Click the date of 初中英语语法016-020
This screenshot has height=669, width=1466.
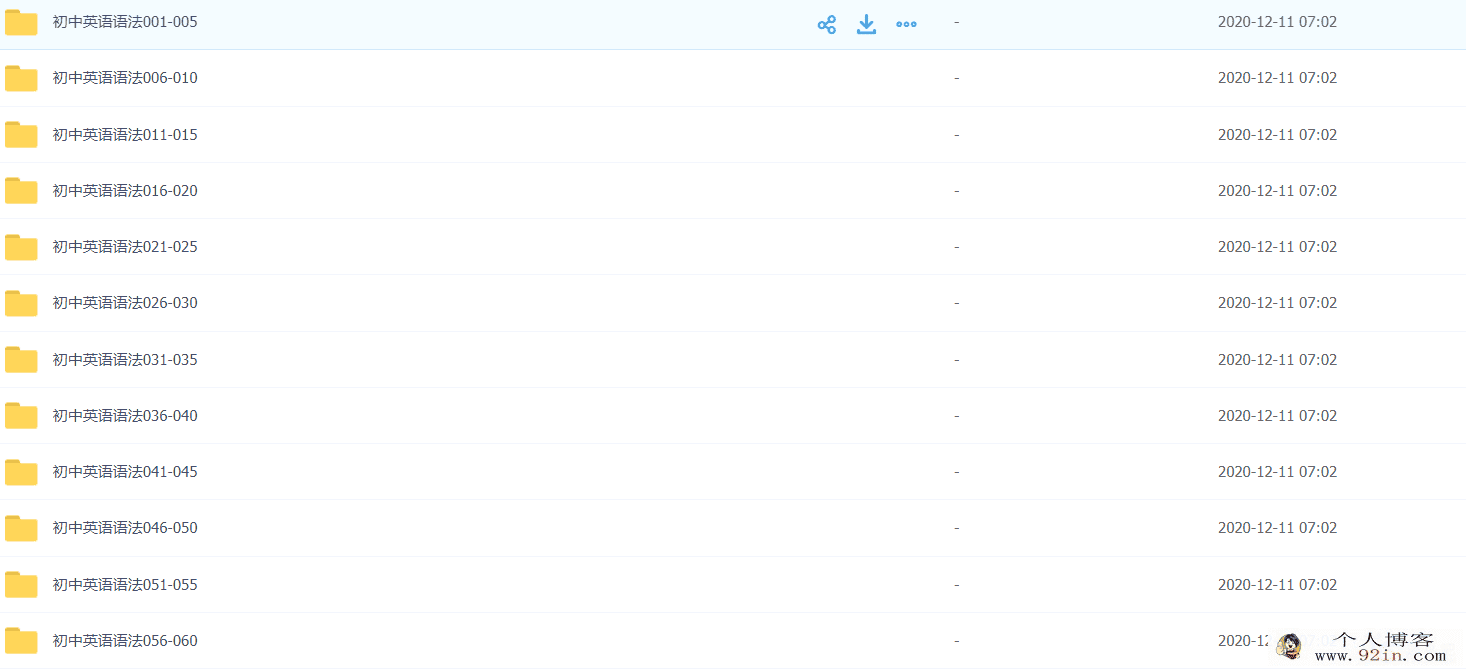coord(1277,190)
